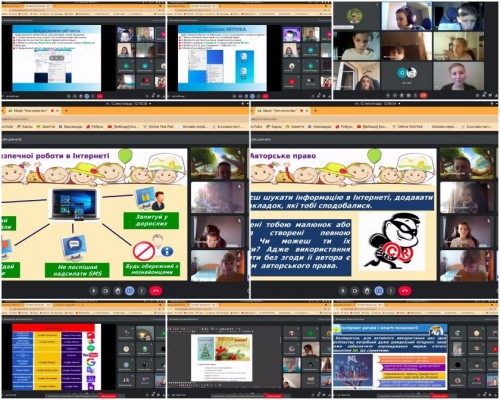End the call showing Інтернеті safety slide
The width and height of the screenshot is (500, 400).
(155, 291)
